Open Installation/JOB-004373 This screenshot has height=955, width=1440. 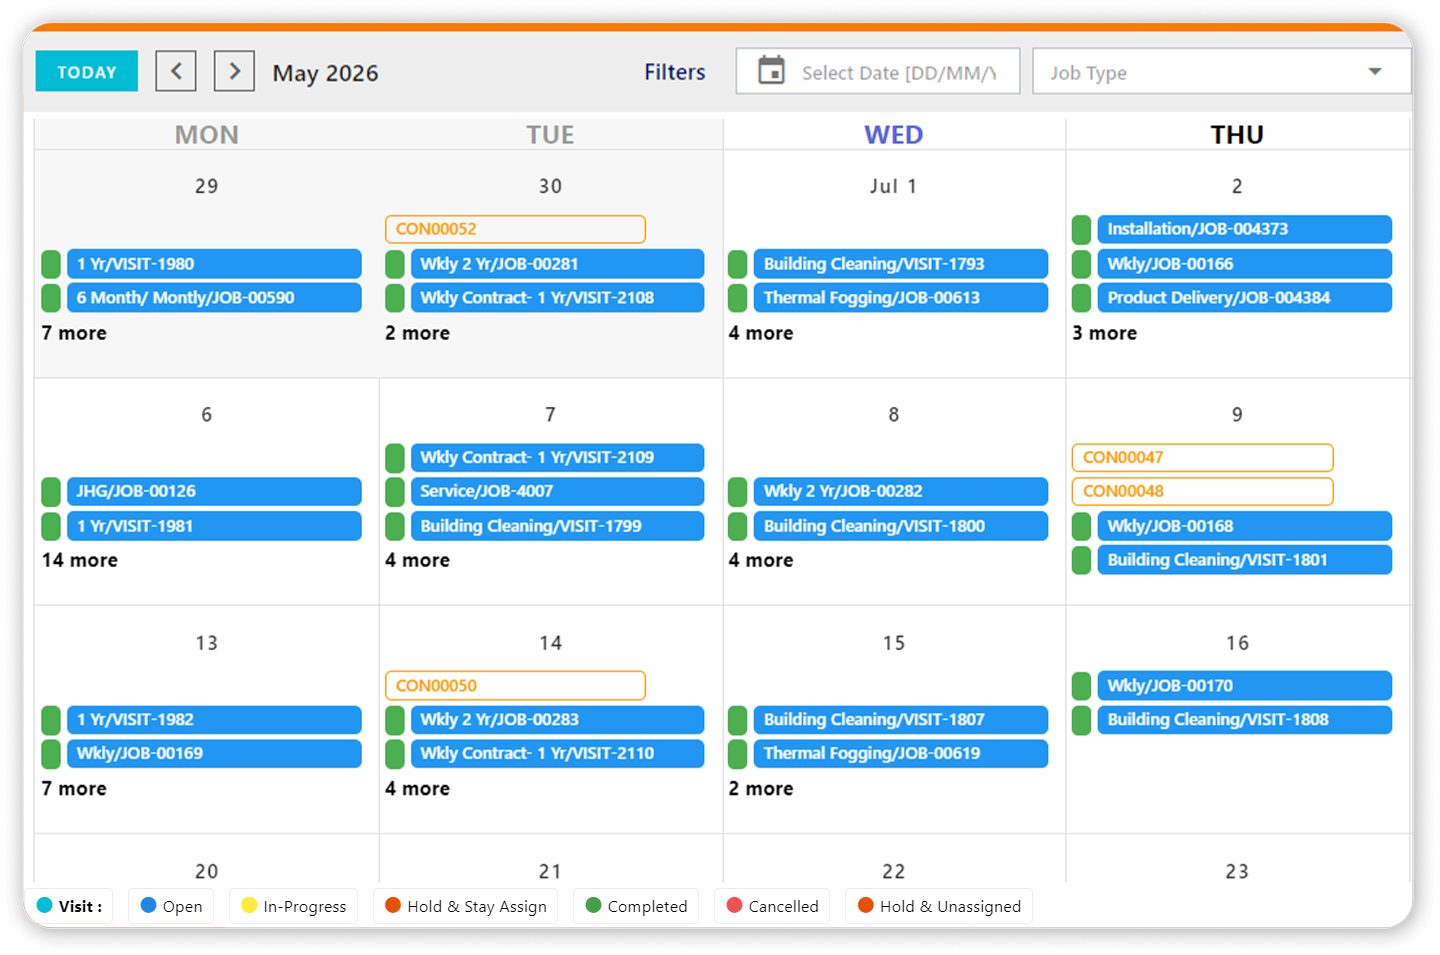[1245, 229]
